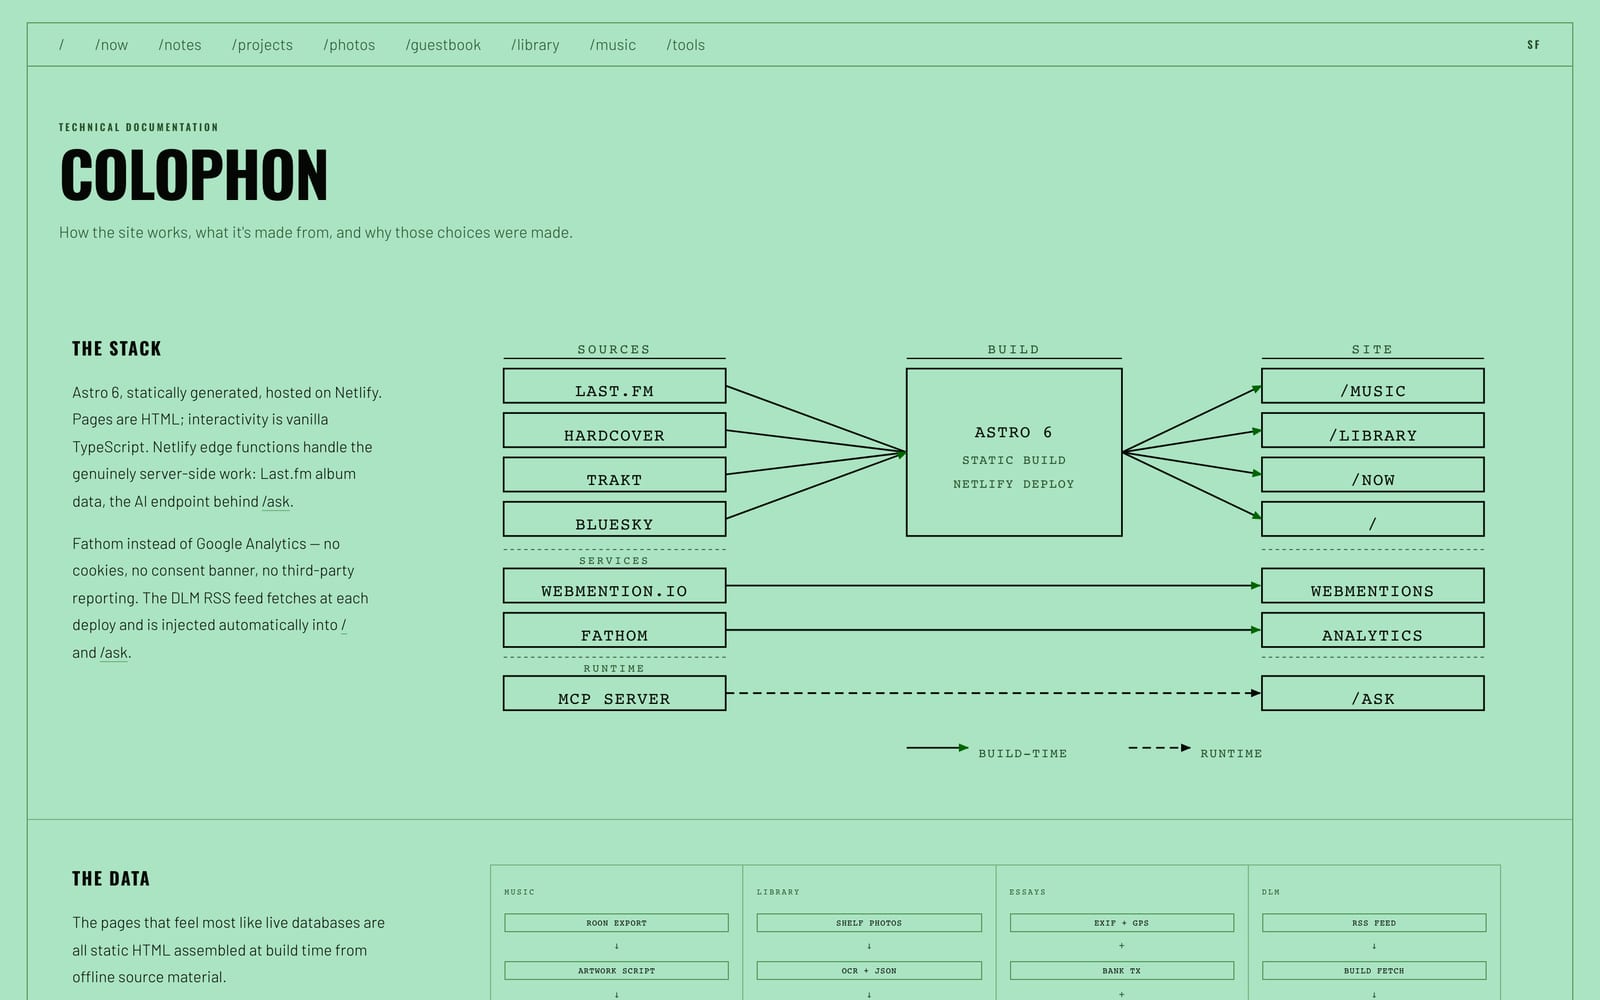Follow the inline /ask link after 'AI endpoint behind'
Viewport: 1600px width, 1000px height.
[x=276, y=502]
